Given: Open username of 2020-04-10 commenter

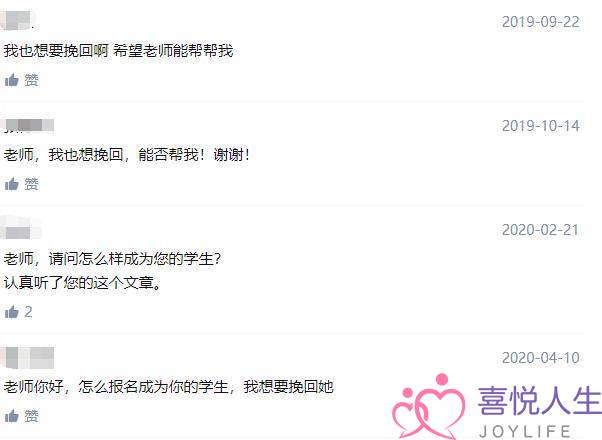Looking at the screenshot, I should click(x=28, y=357).
